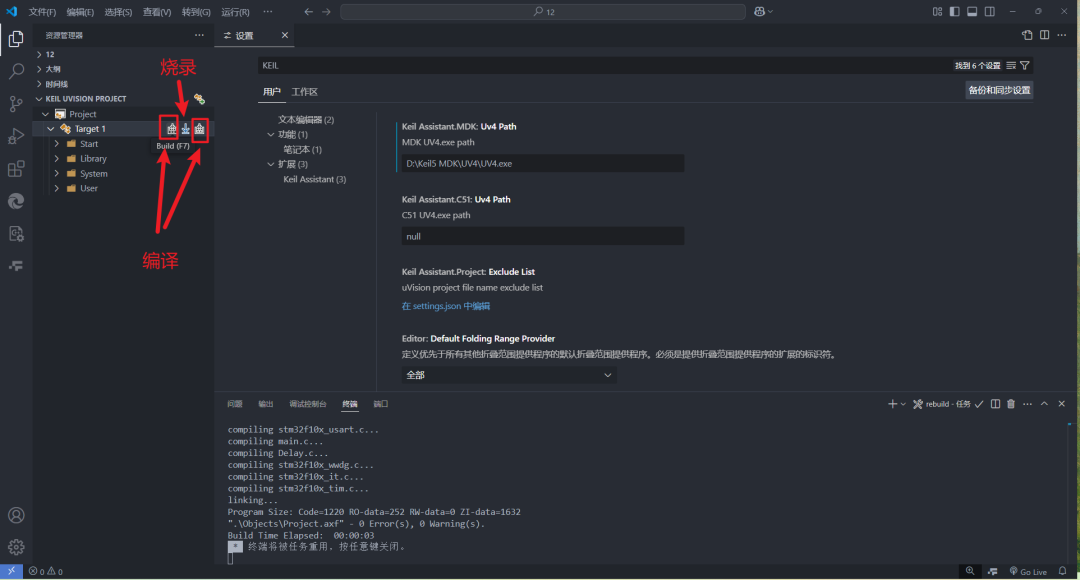The image size is (1080, 580).
Task: Open the 运行(R) menu
Action: point(235,12)
